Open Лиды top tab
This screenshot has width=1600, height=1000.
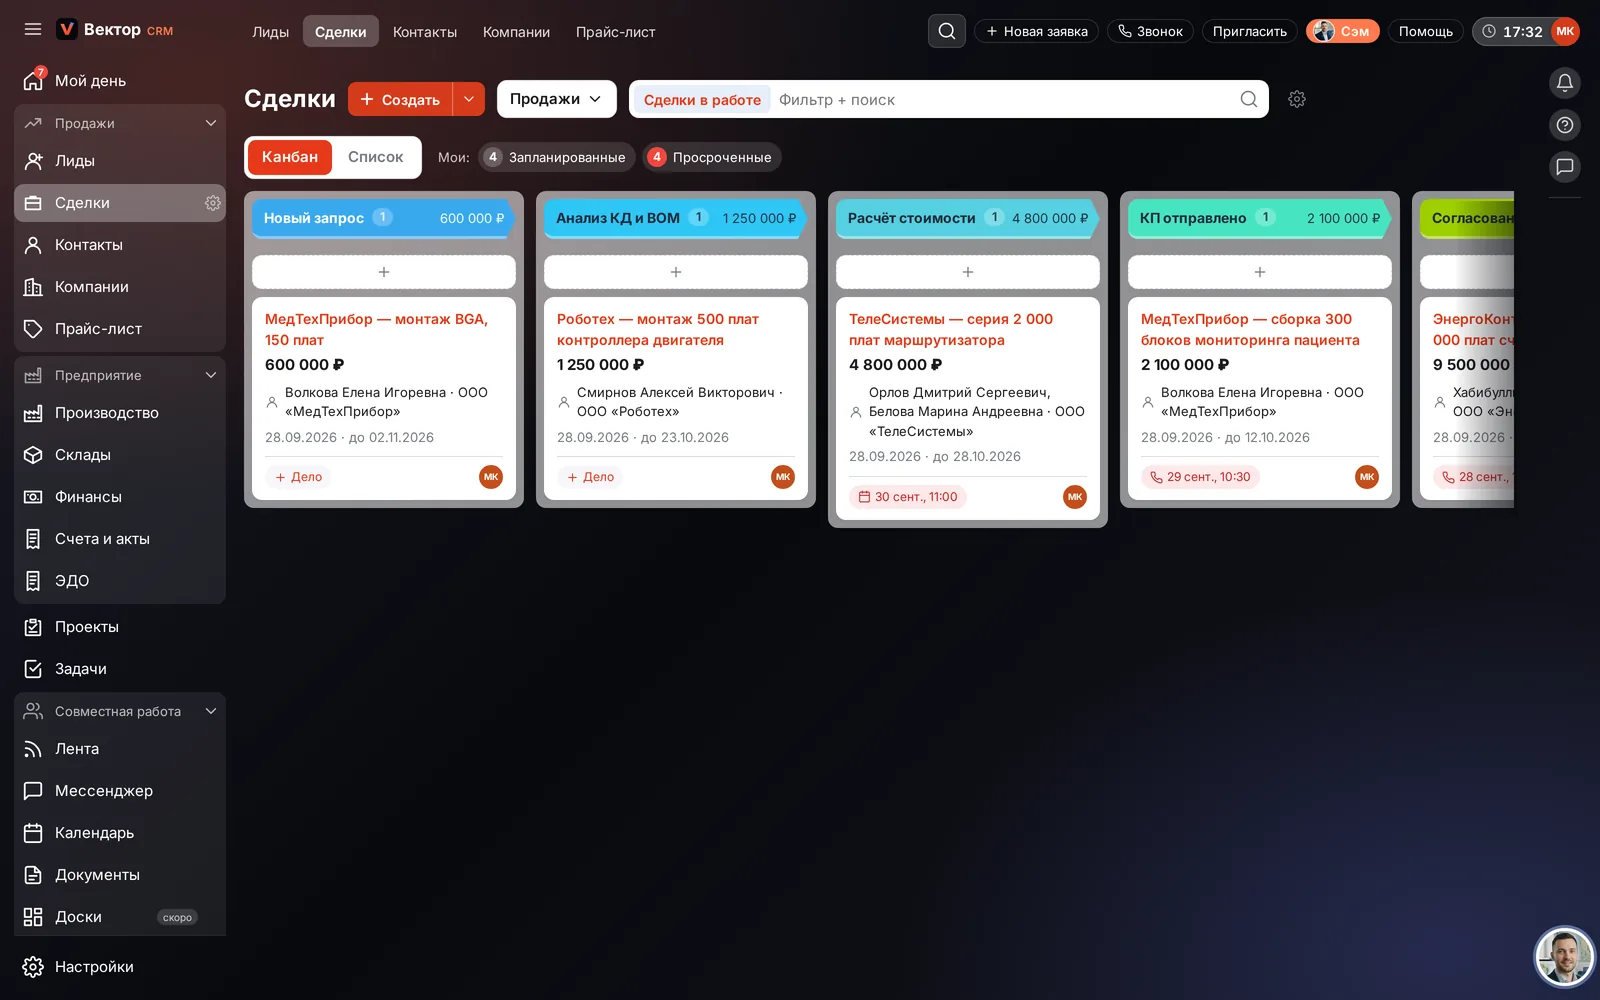(270, 32)
